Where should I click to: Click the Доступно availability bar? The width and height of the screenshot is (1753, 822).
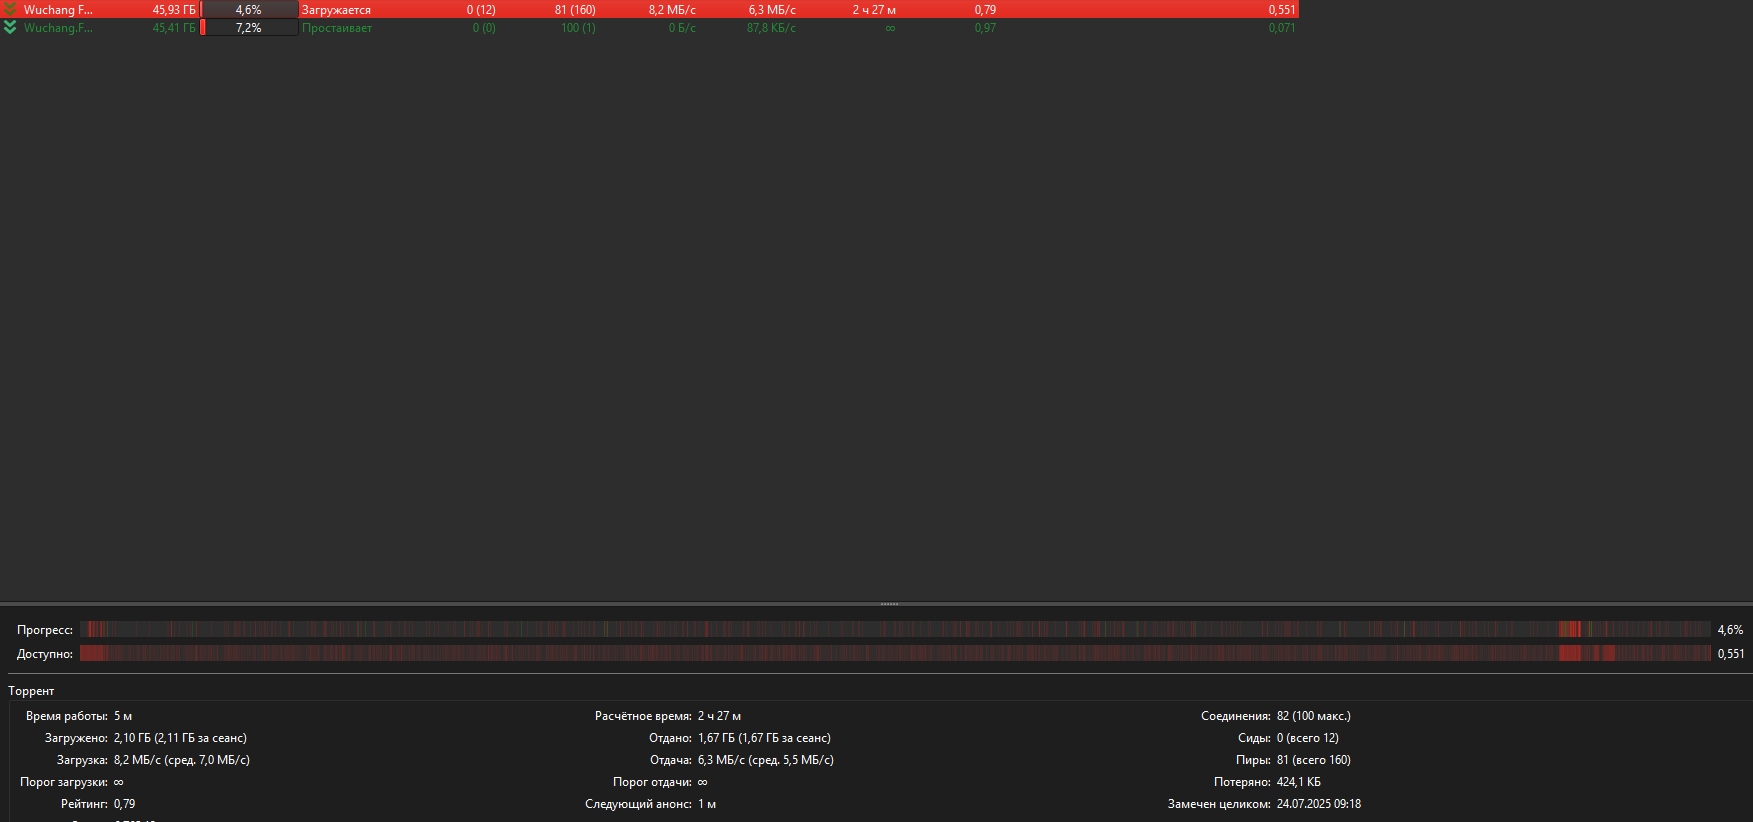(895, 653)
